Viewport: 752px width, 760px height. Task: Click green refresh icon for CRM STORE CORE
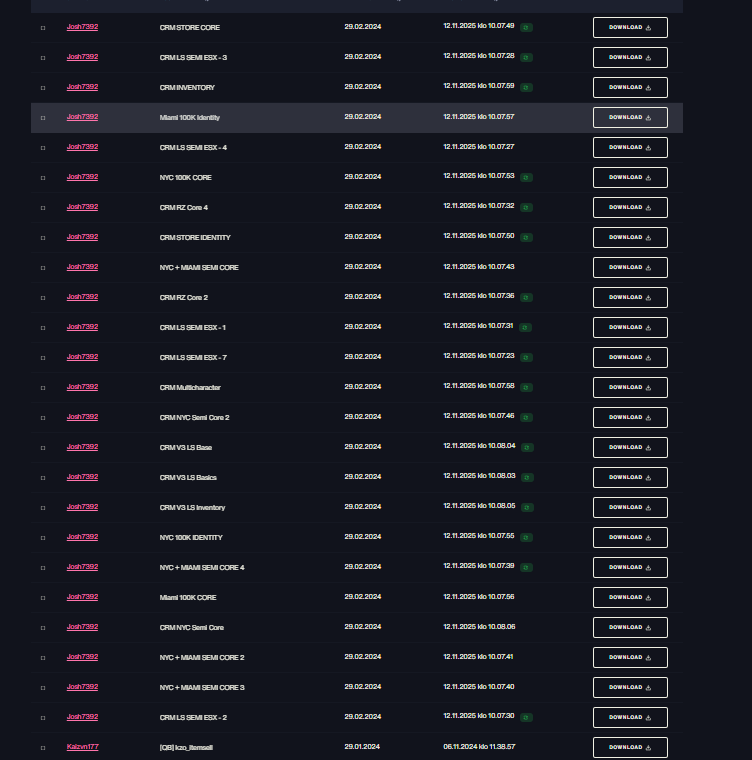point(526,28)
